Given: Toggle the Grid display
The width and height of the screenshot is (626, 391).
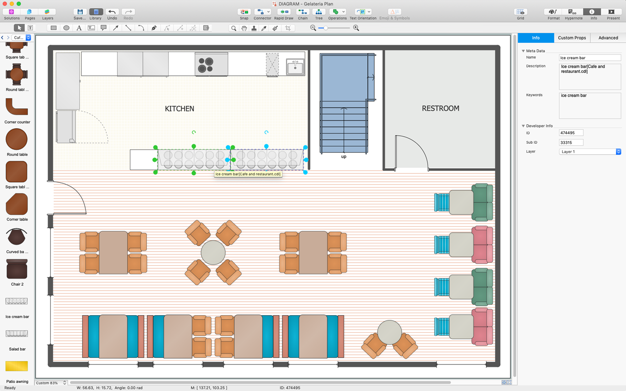Looking at the screenshot, I should click(521, 12).
